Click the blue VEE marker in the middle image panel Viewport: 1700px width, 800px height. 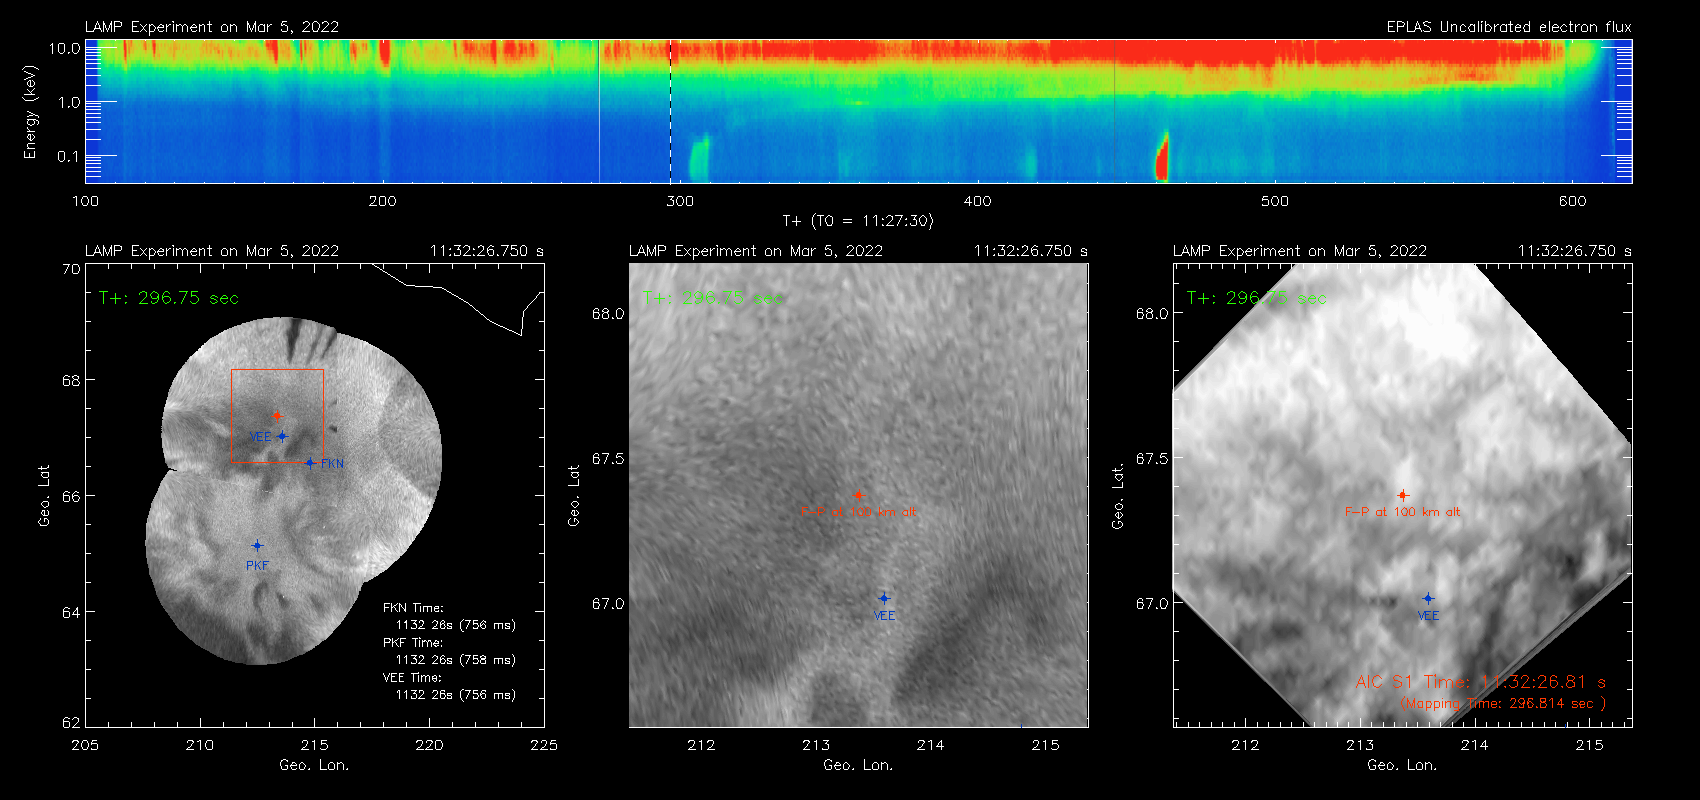click(x=884, y=598)
